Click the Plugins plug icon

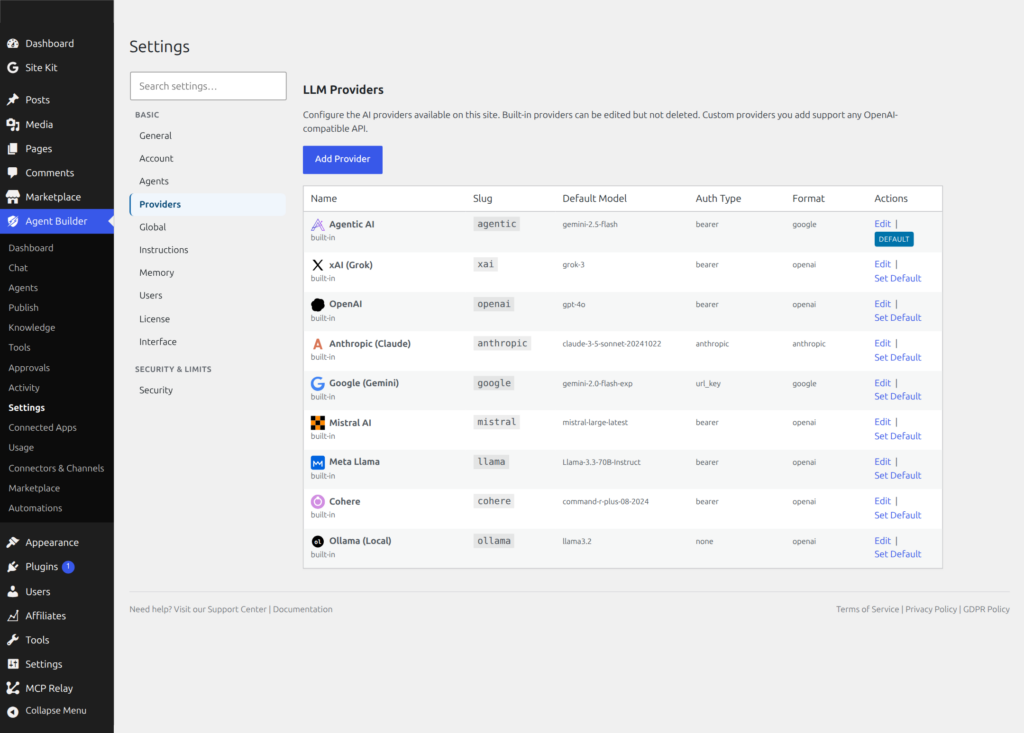tap(13, 567)
